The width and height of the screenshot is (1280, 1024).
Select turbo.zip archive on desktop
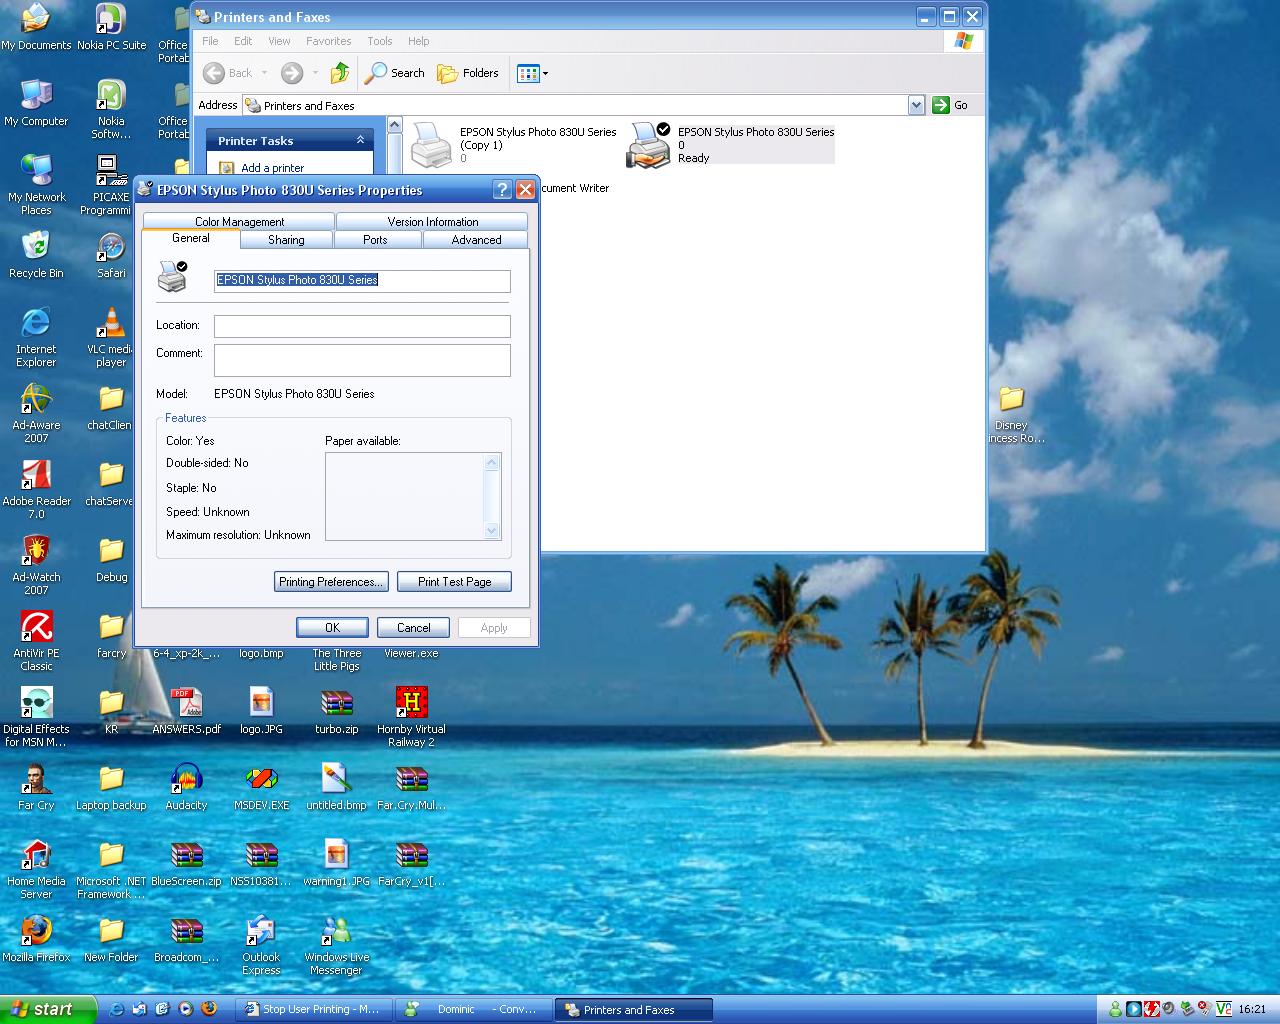pos(336,711)
